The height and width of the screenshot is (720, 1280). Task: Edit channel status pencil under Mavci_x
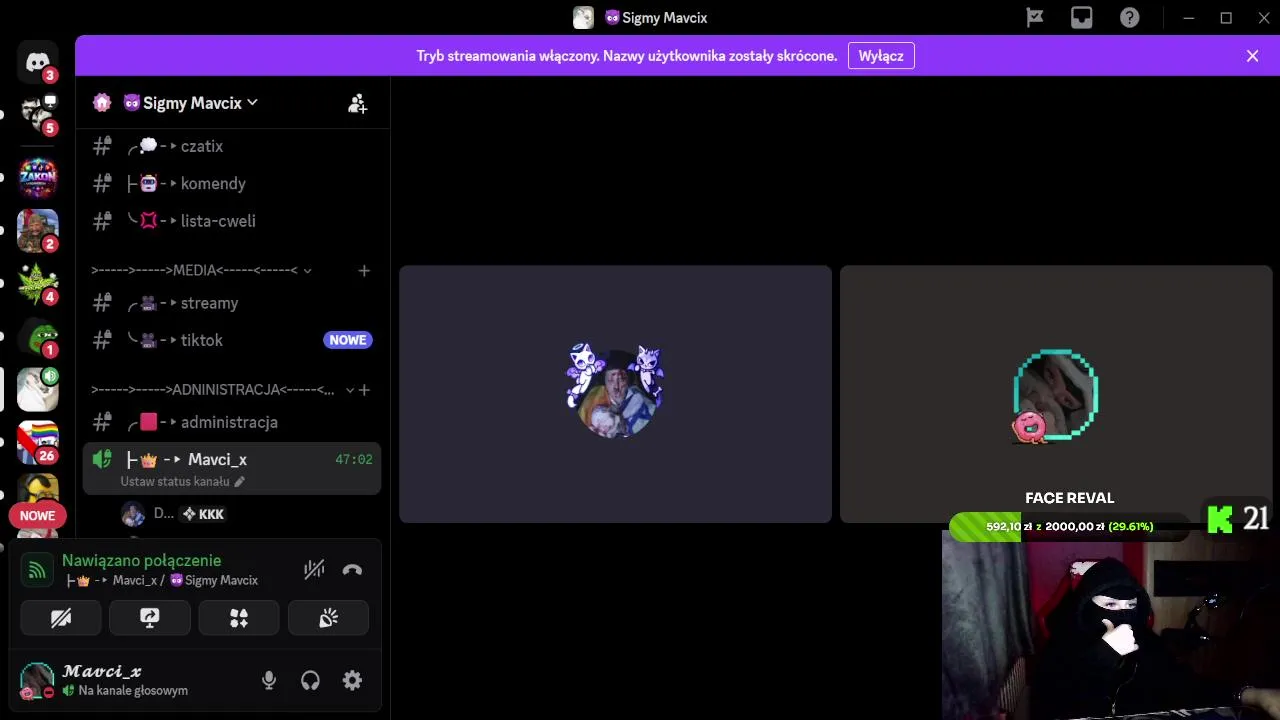239,482
